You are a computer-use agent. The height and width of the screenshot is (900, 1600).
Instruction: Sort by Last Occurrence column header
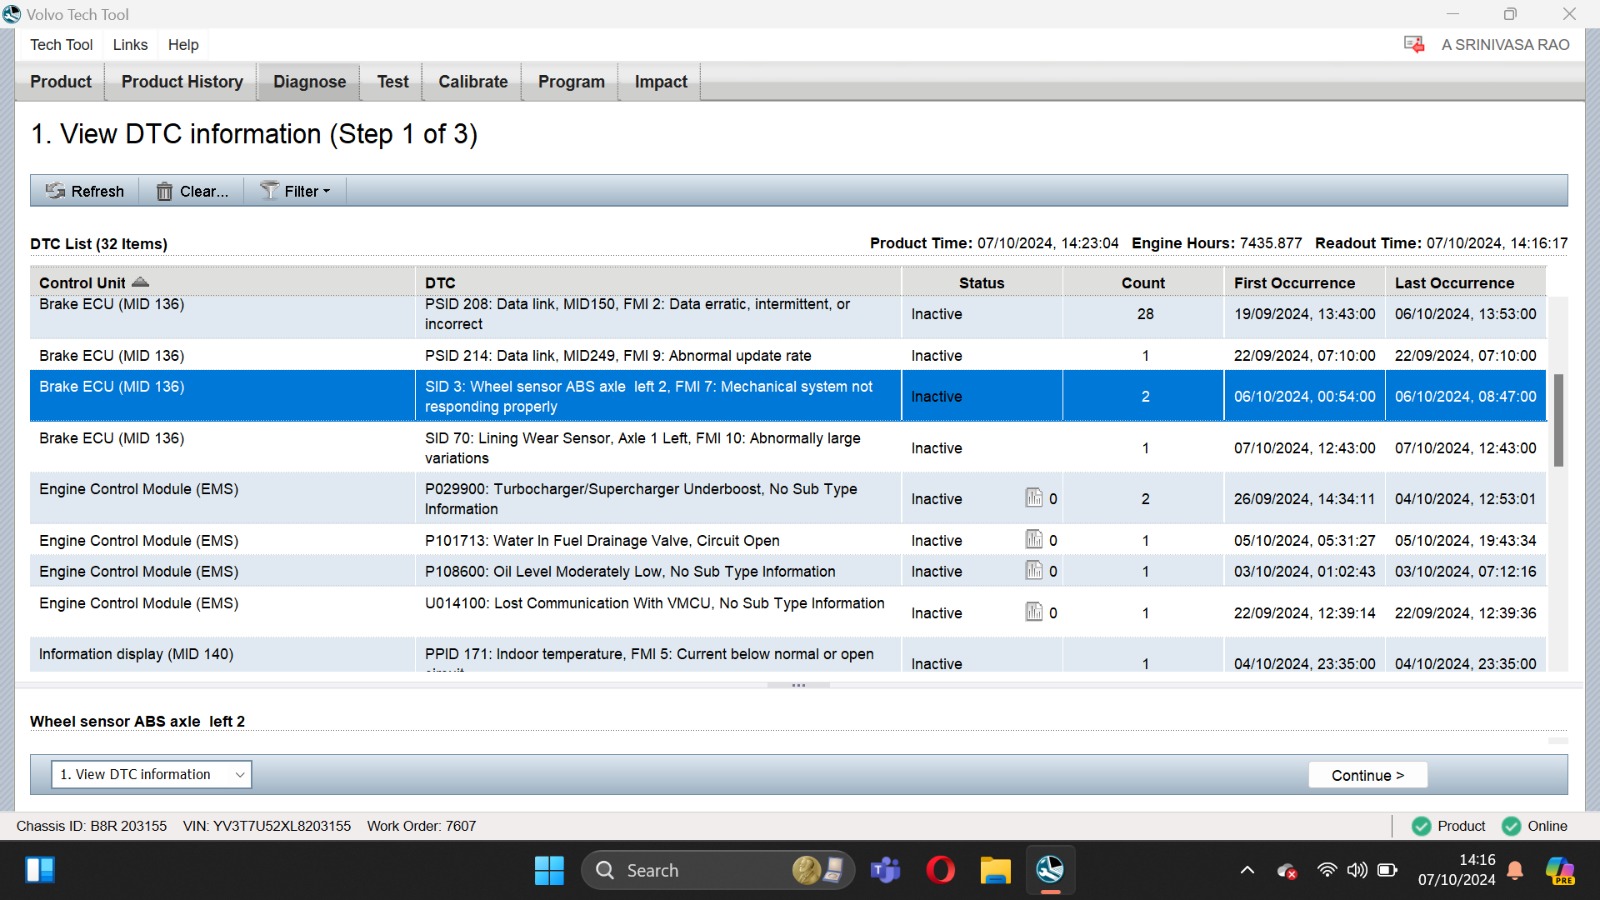1465,282
